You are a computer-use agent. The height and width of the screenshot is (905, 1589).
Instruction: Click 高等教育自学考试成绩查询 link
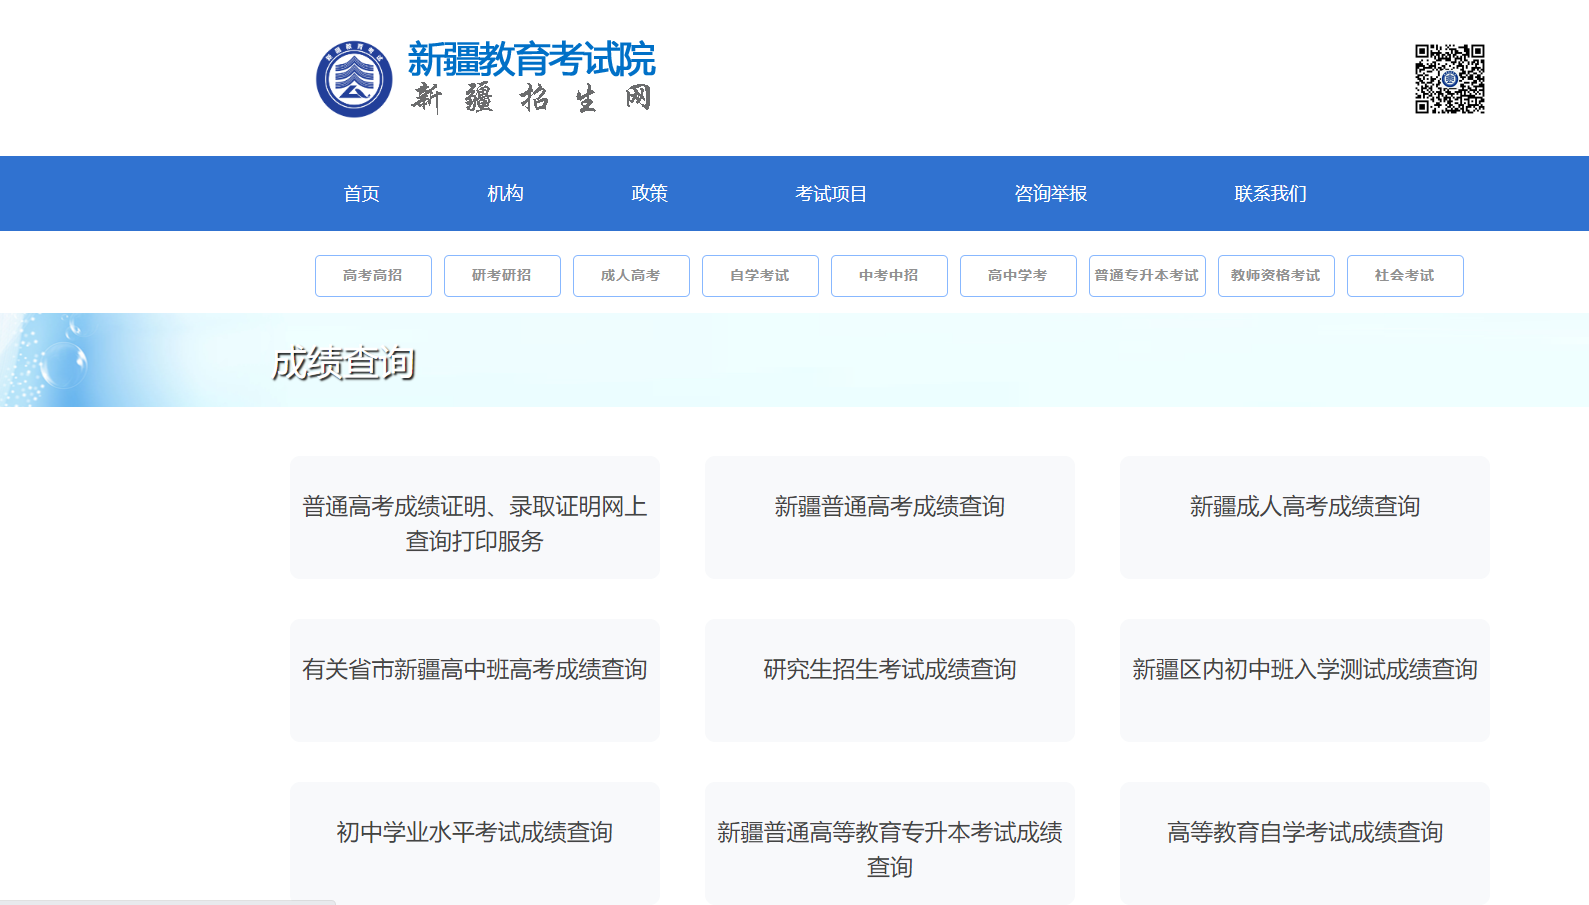click(x=1304, y=833)
